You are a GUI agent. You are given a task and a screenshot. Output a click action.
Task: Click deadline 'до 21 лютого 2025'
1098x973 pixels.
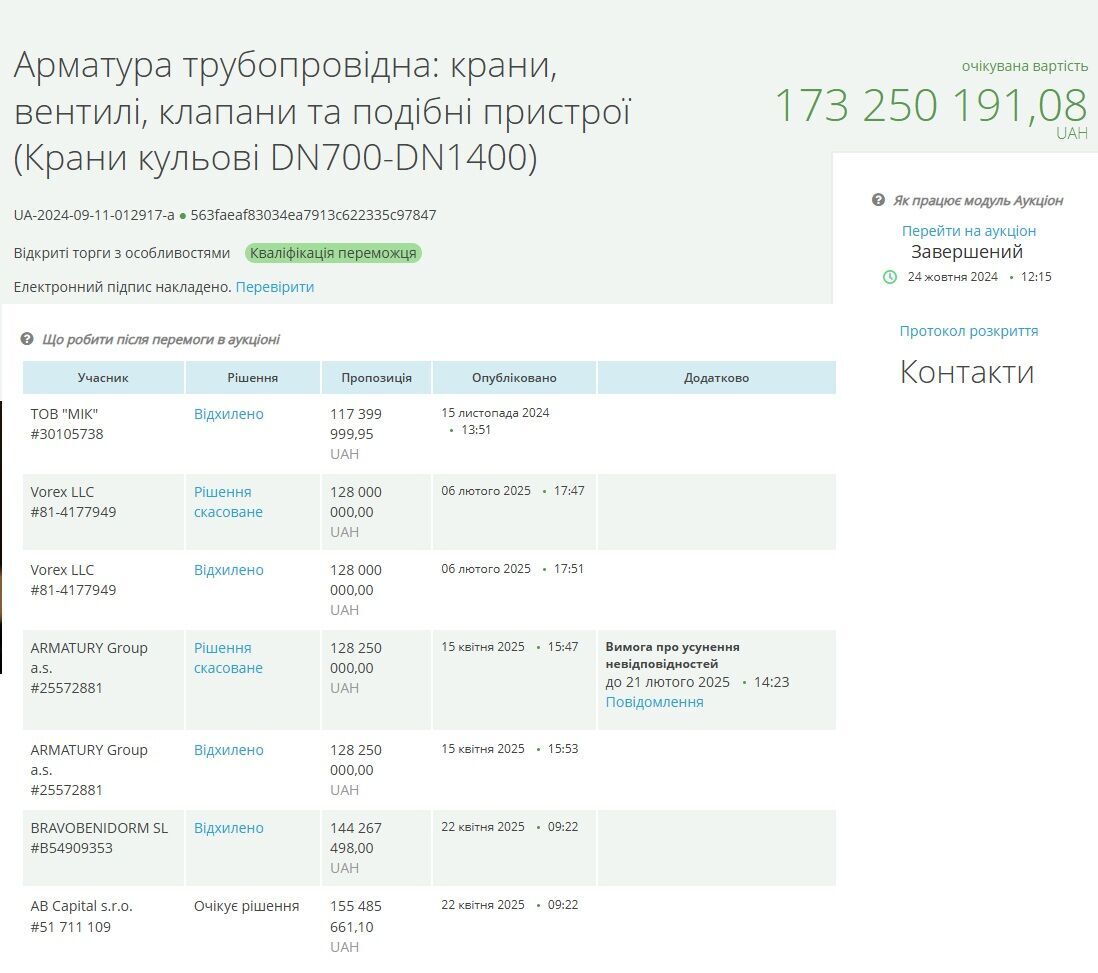click(x=667, y=682)
